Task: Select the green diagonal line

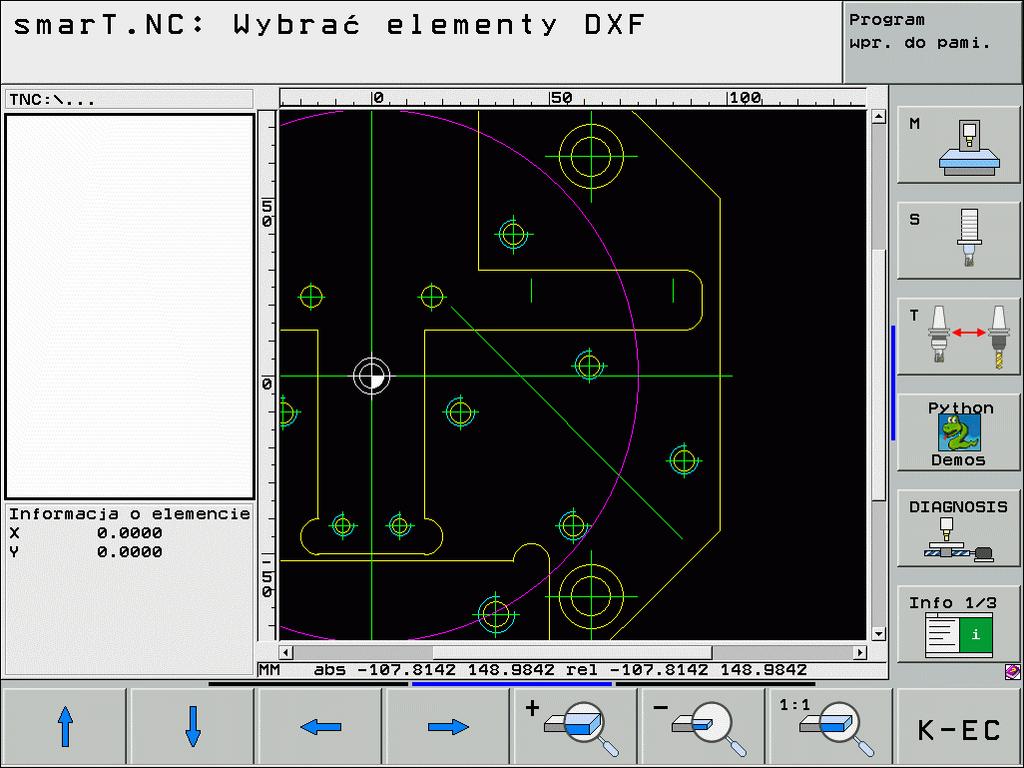Action: (x=566, y=423)
